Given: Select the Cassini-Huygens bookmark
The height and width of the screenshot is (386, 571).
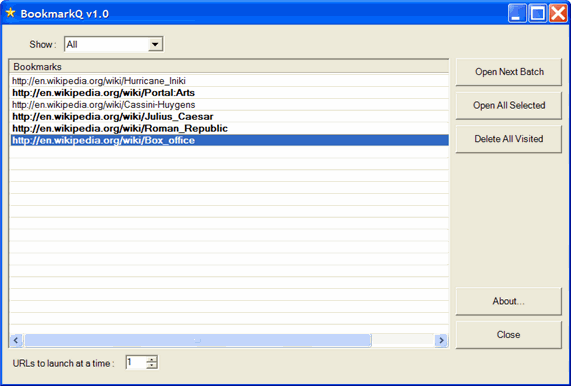Looking at the screenshot, I should [x=230, y=105].
